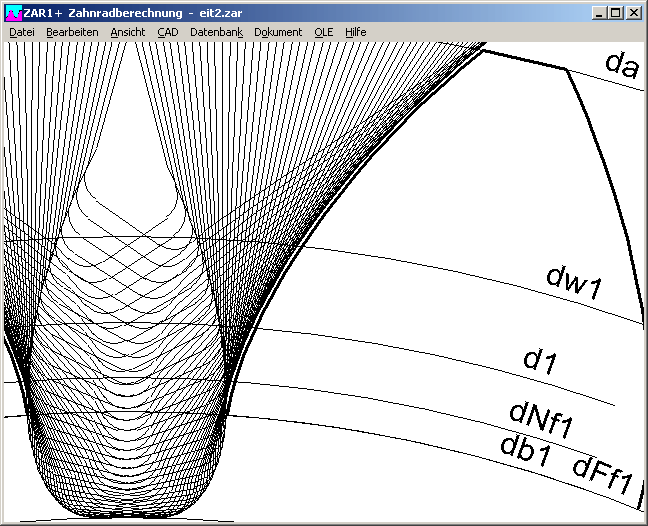Image resolution: width=648 pixels, height=526 pixels.
Task: Open the OLE menu
Action: [x=324, y=32]
